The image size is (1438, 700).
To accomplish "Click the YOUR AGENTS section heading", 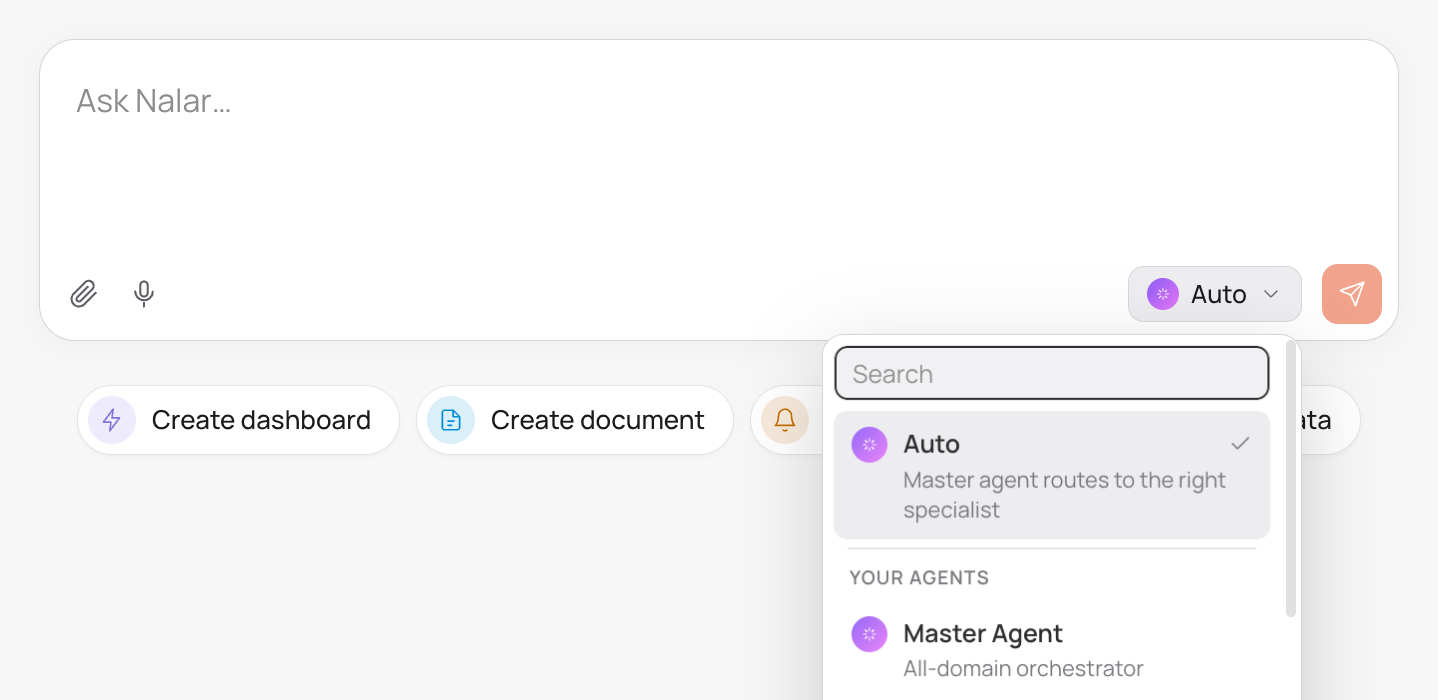I will coord(919,578).
